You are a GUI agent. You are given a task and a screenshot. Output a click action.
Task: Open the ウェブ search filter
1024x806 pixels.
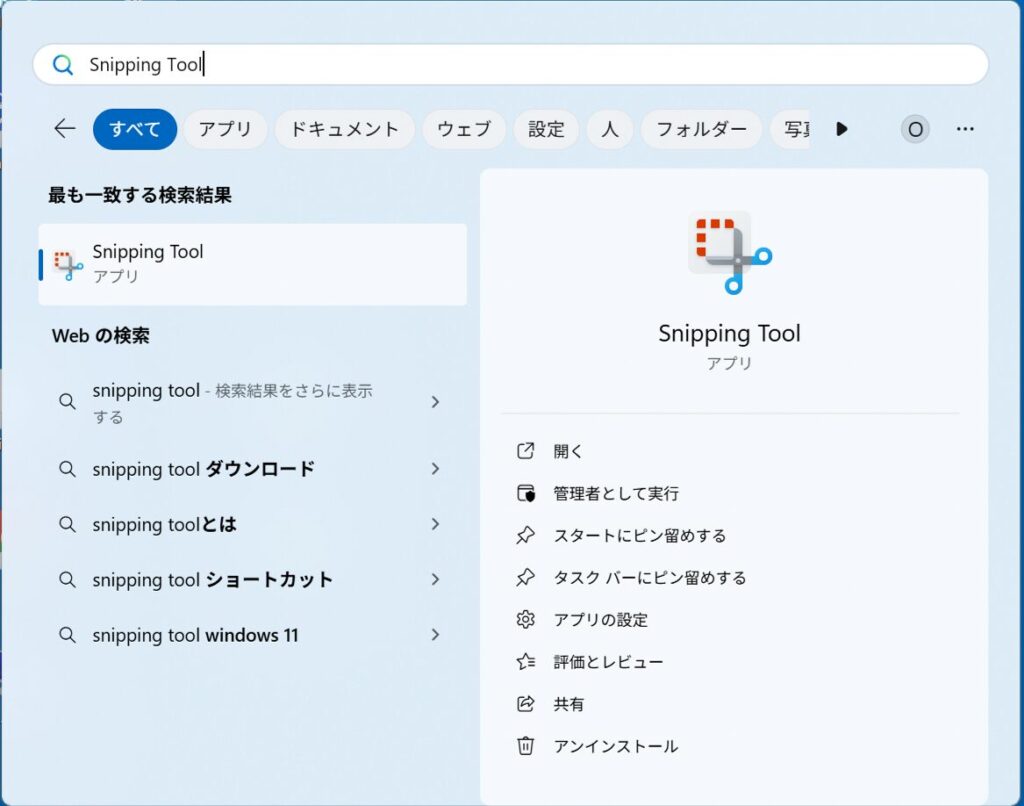click(463, 128)
